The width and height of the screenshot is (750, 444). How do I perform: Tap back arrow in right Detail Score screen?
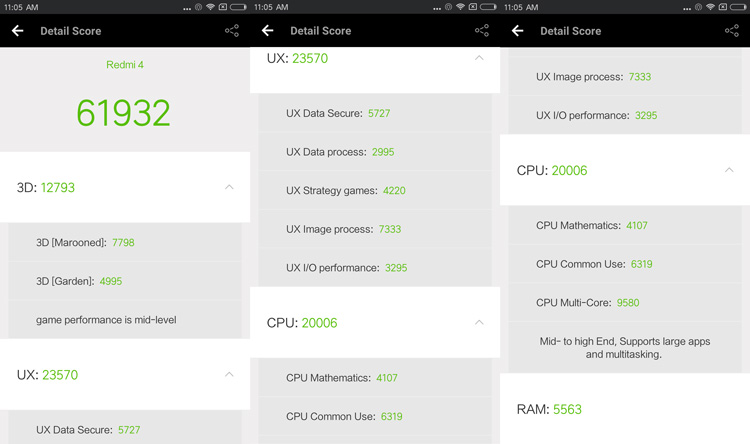tap(518, 31)
